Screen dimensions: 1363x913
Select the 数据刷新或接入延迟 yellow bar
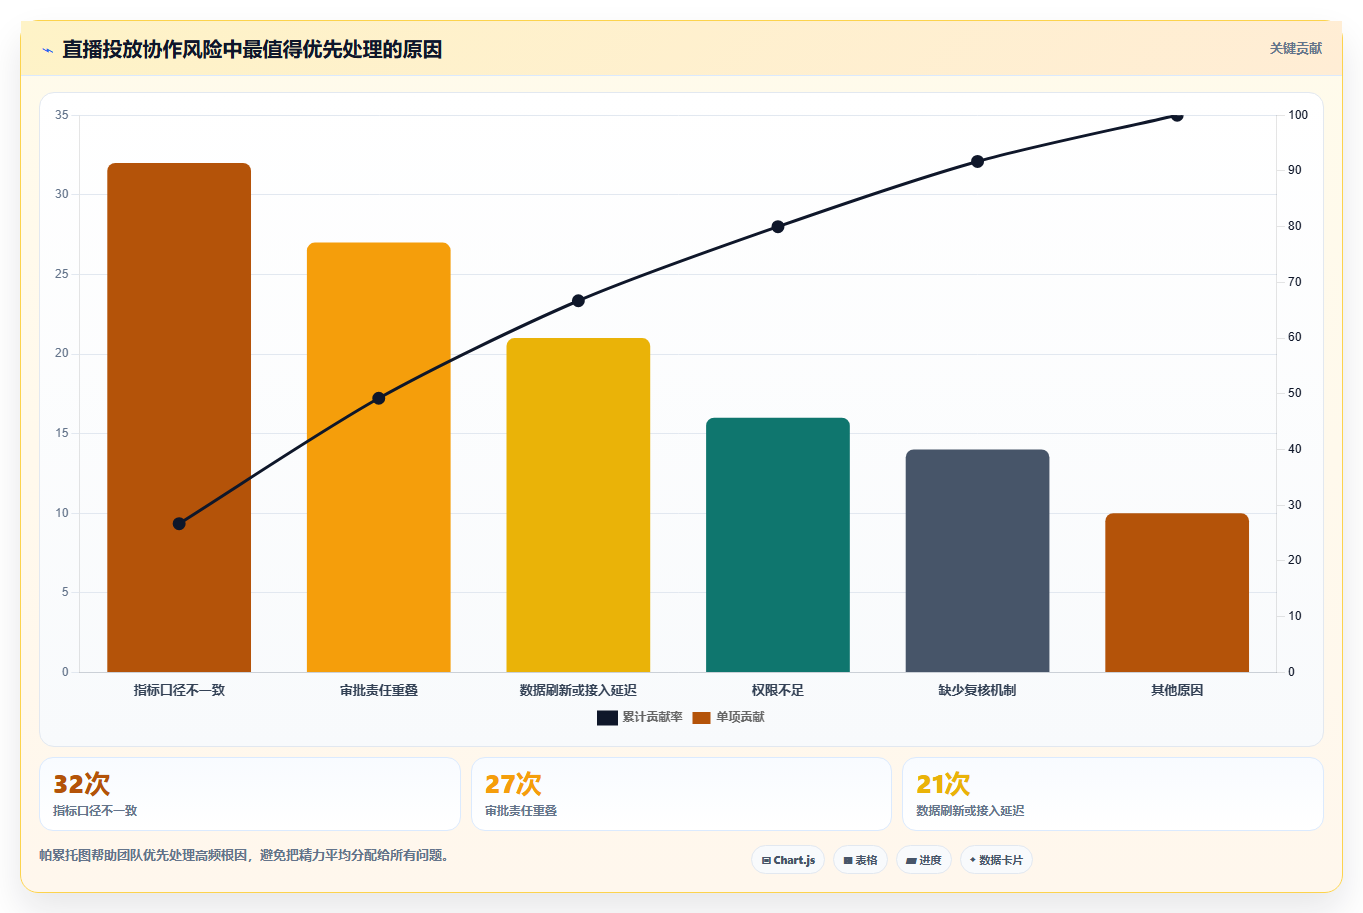[578, 505]
